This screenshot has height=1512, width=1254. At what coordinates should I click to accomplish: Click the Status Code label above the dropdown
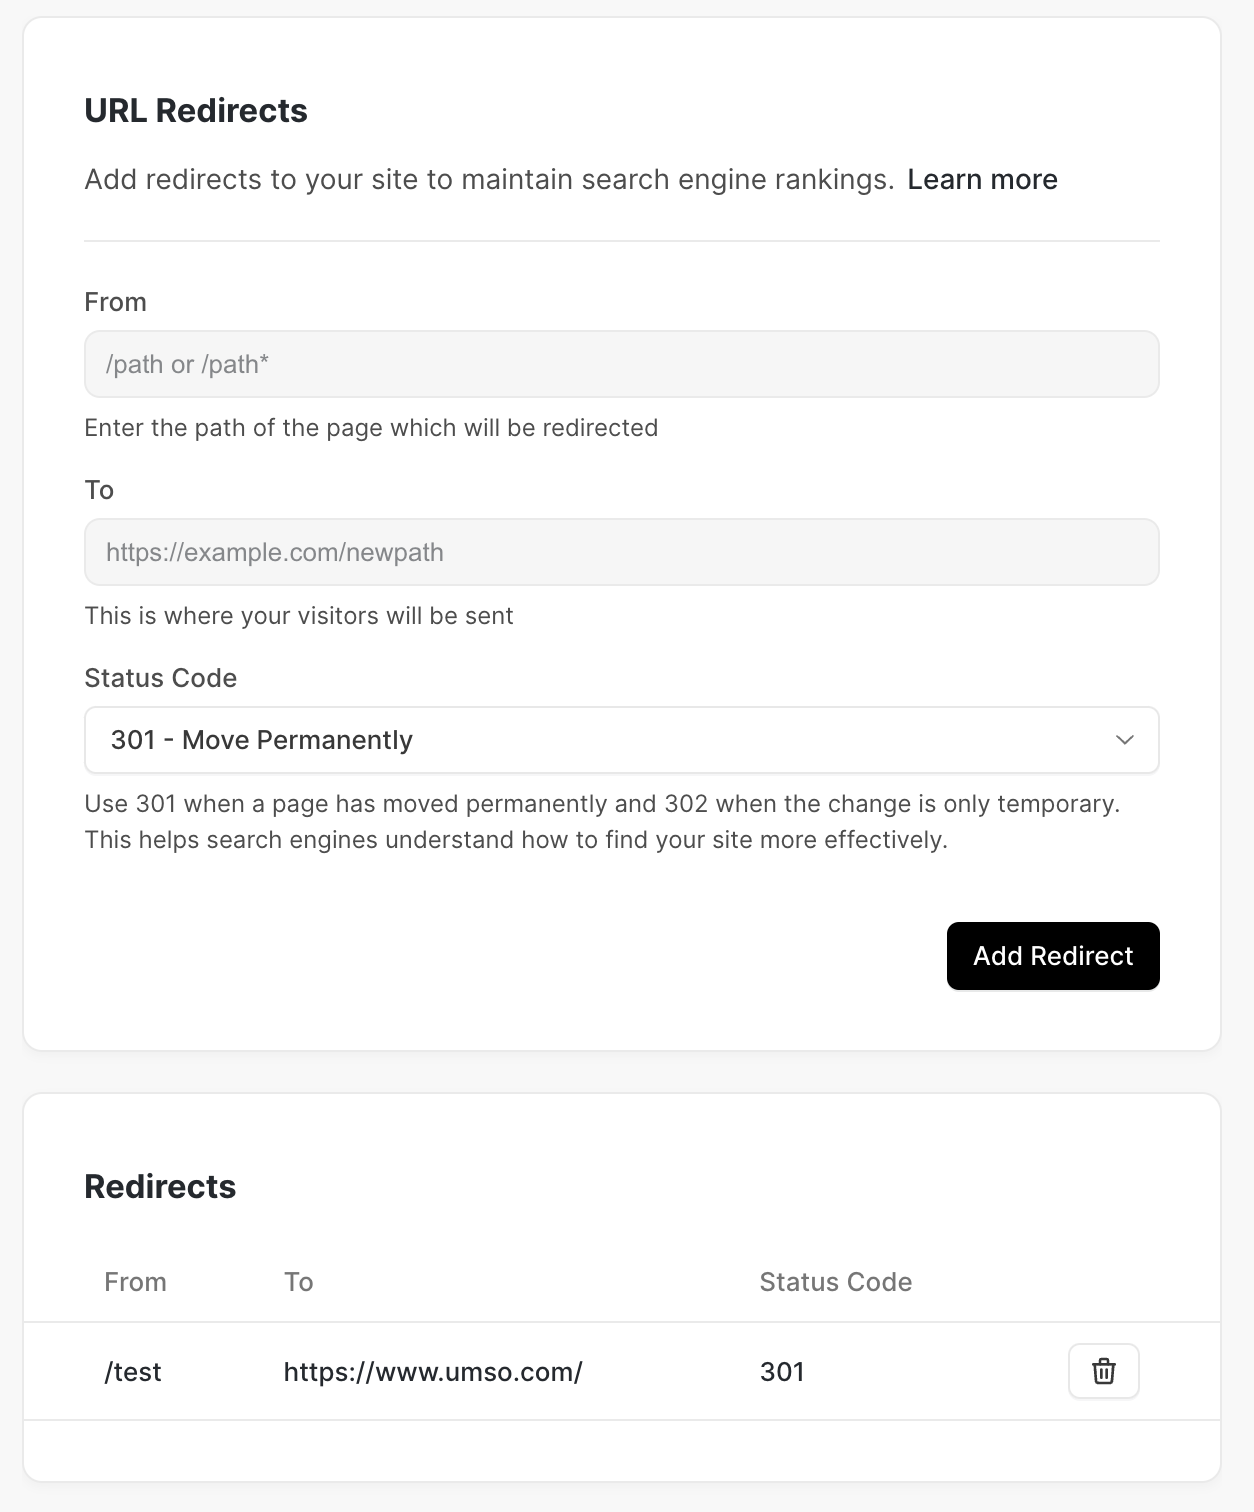click(160, 678)
